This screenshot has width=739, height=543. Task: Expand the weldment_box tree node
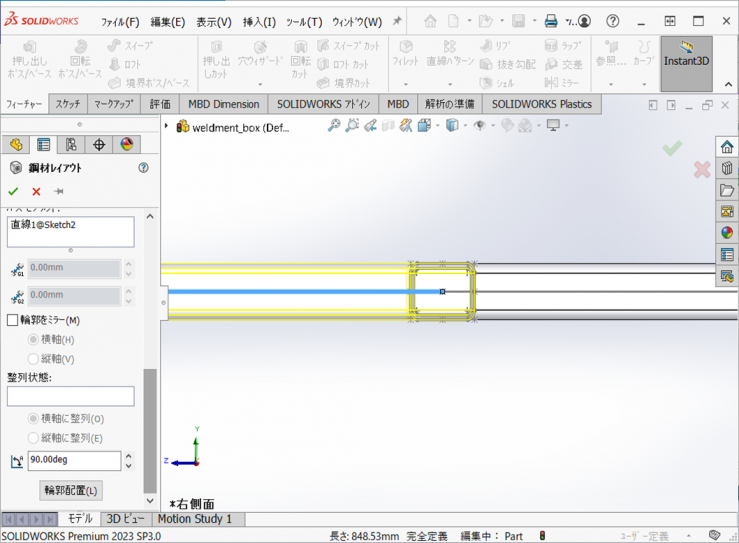[x=167, y=126]
